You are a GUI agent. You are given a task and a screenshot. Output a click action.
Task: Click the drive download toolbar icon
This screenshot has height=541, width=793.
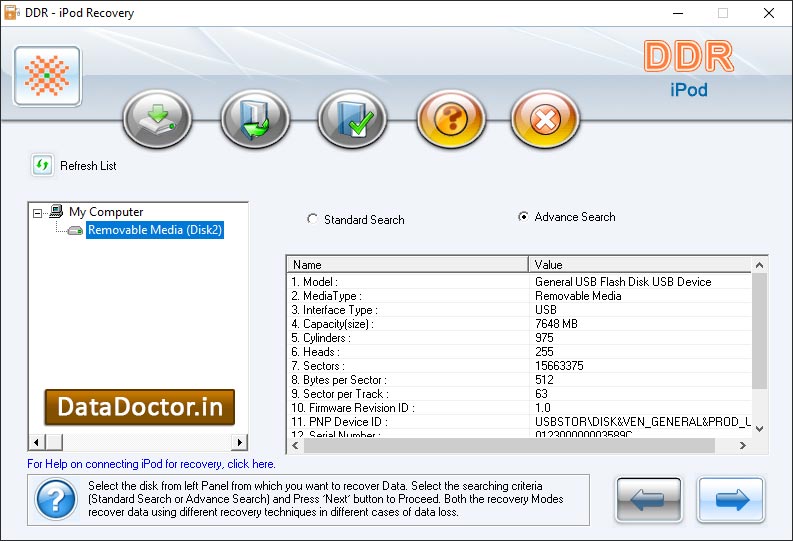158,119
